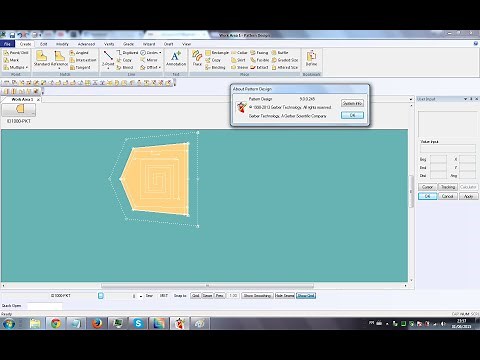Screen dimensions: 480x360
Task: Click the Quick Open input field
Action: [44, 306]
